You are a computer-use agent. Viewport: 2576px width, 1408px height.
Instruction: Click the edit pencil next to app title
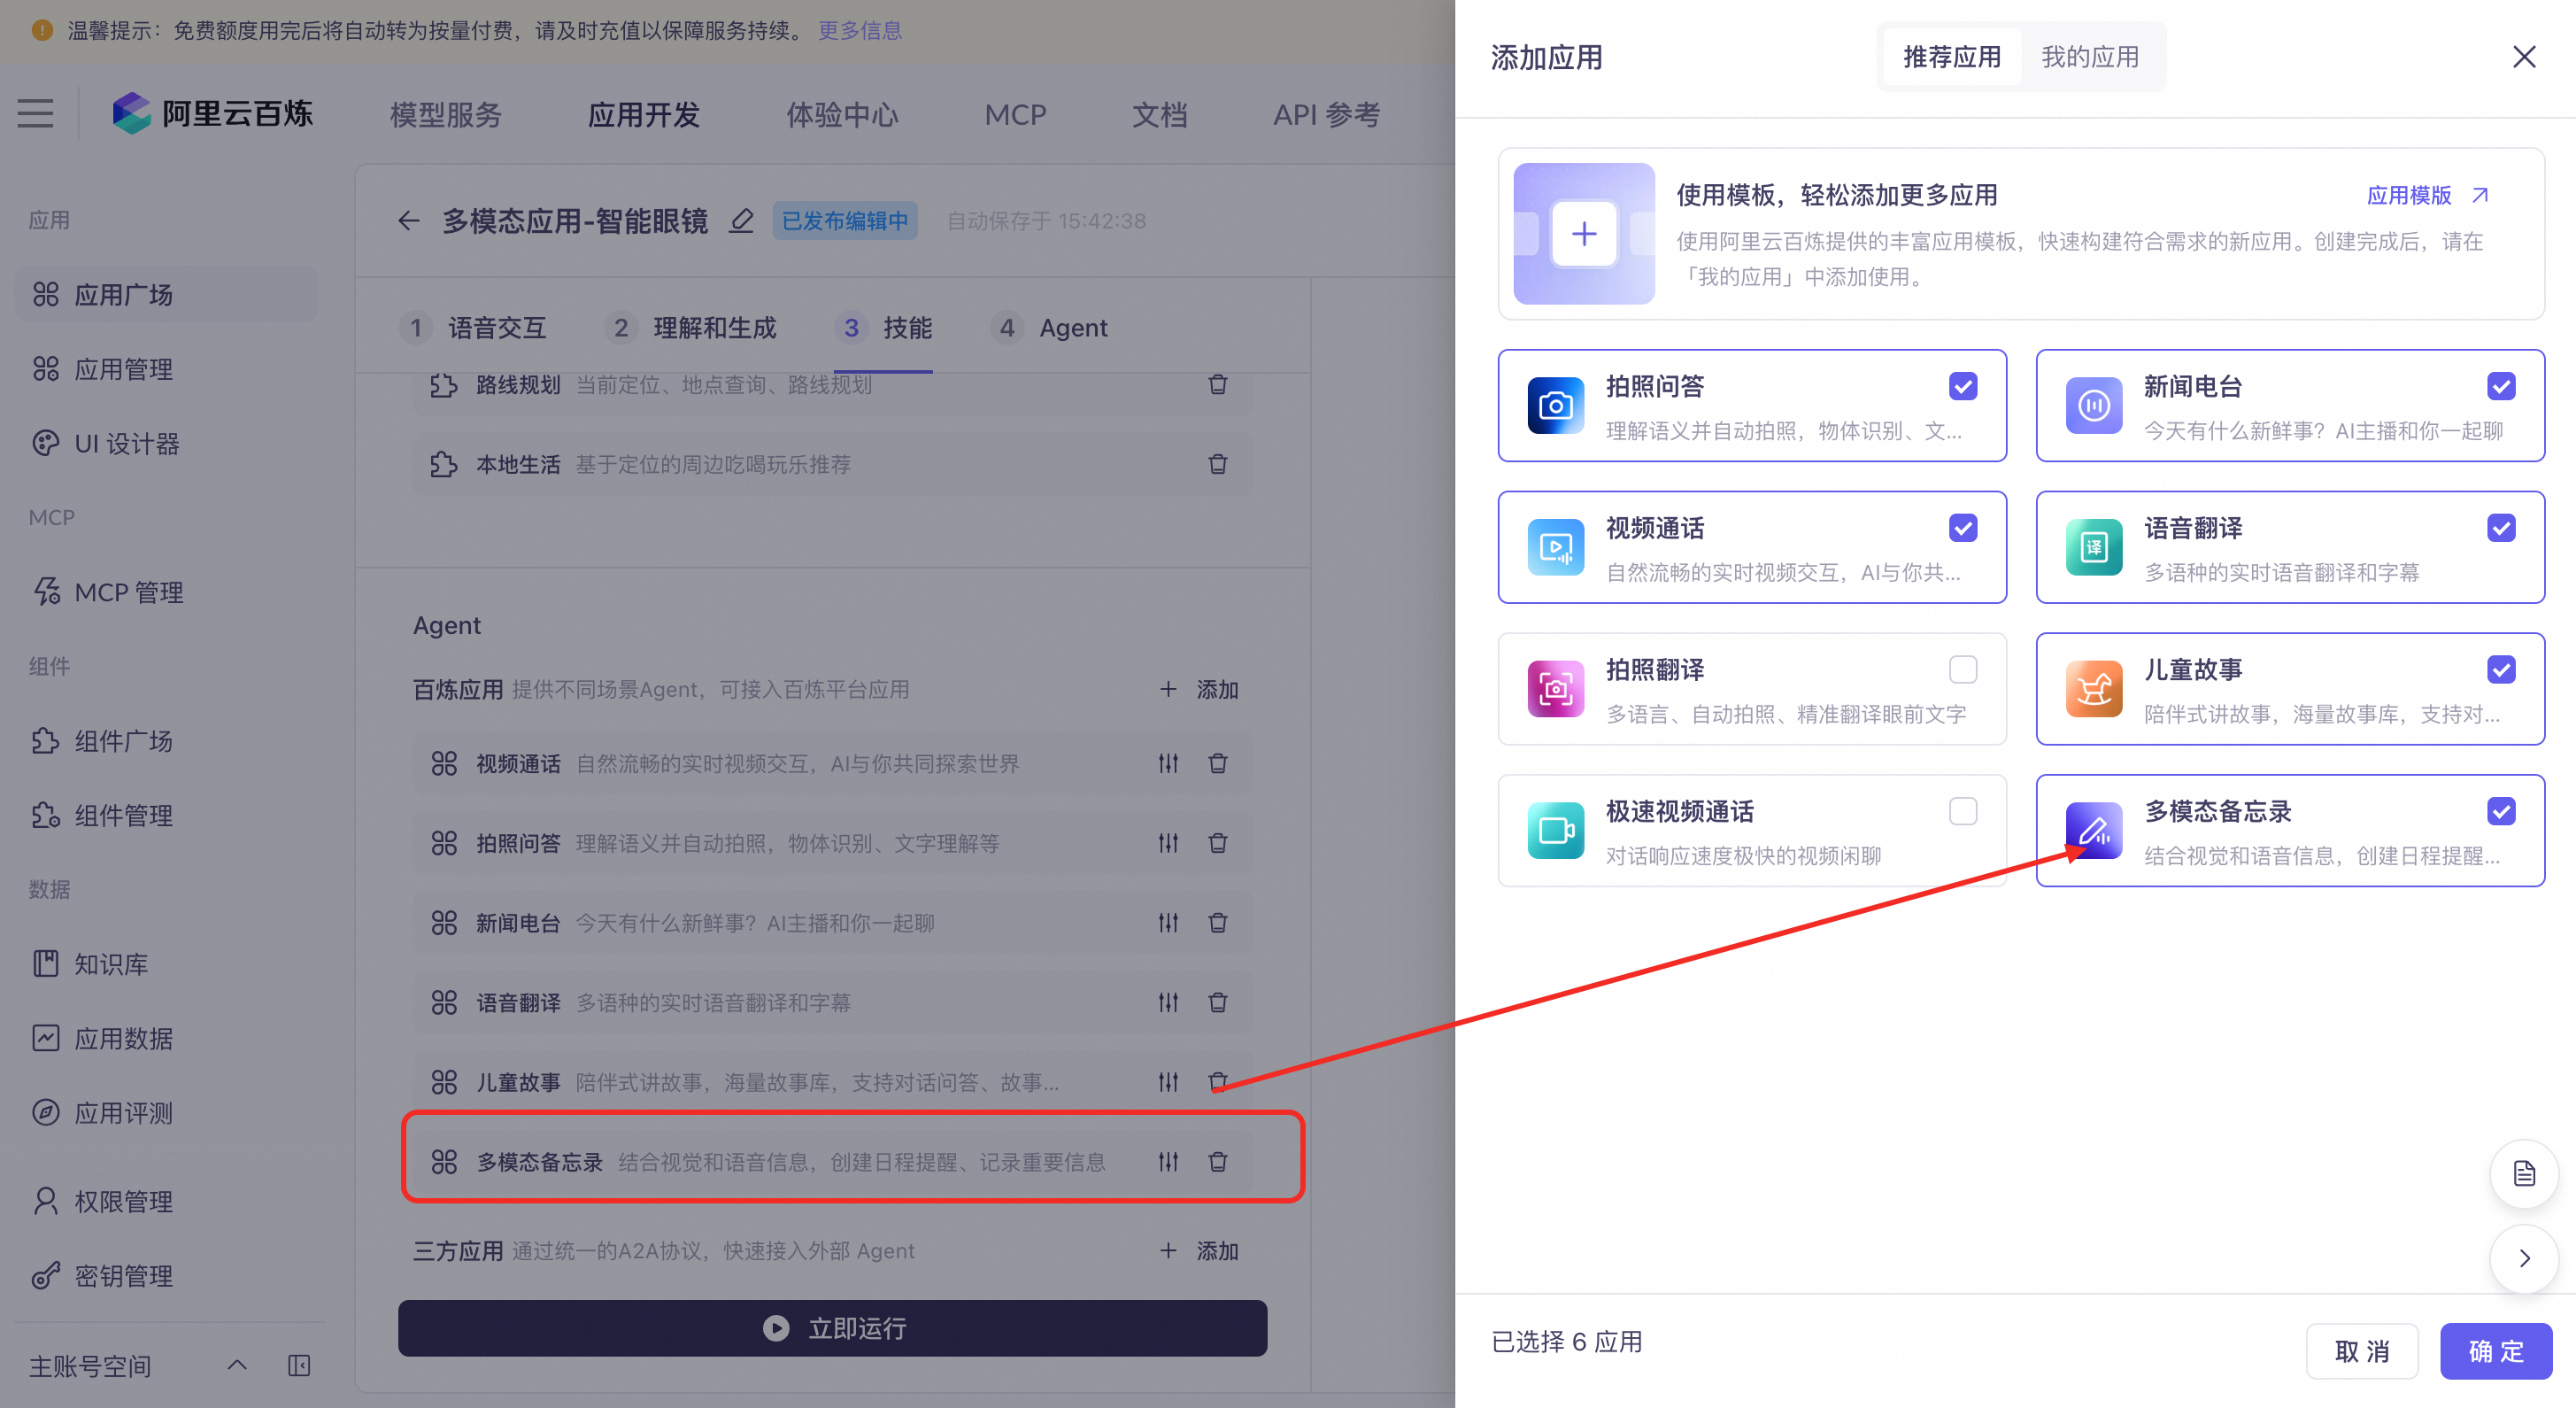click(x=741, y=220)
